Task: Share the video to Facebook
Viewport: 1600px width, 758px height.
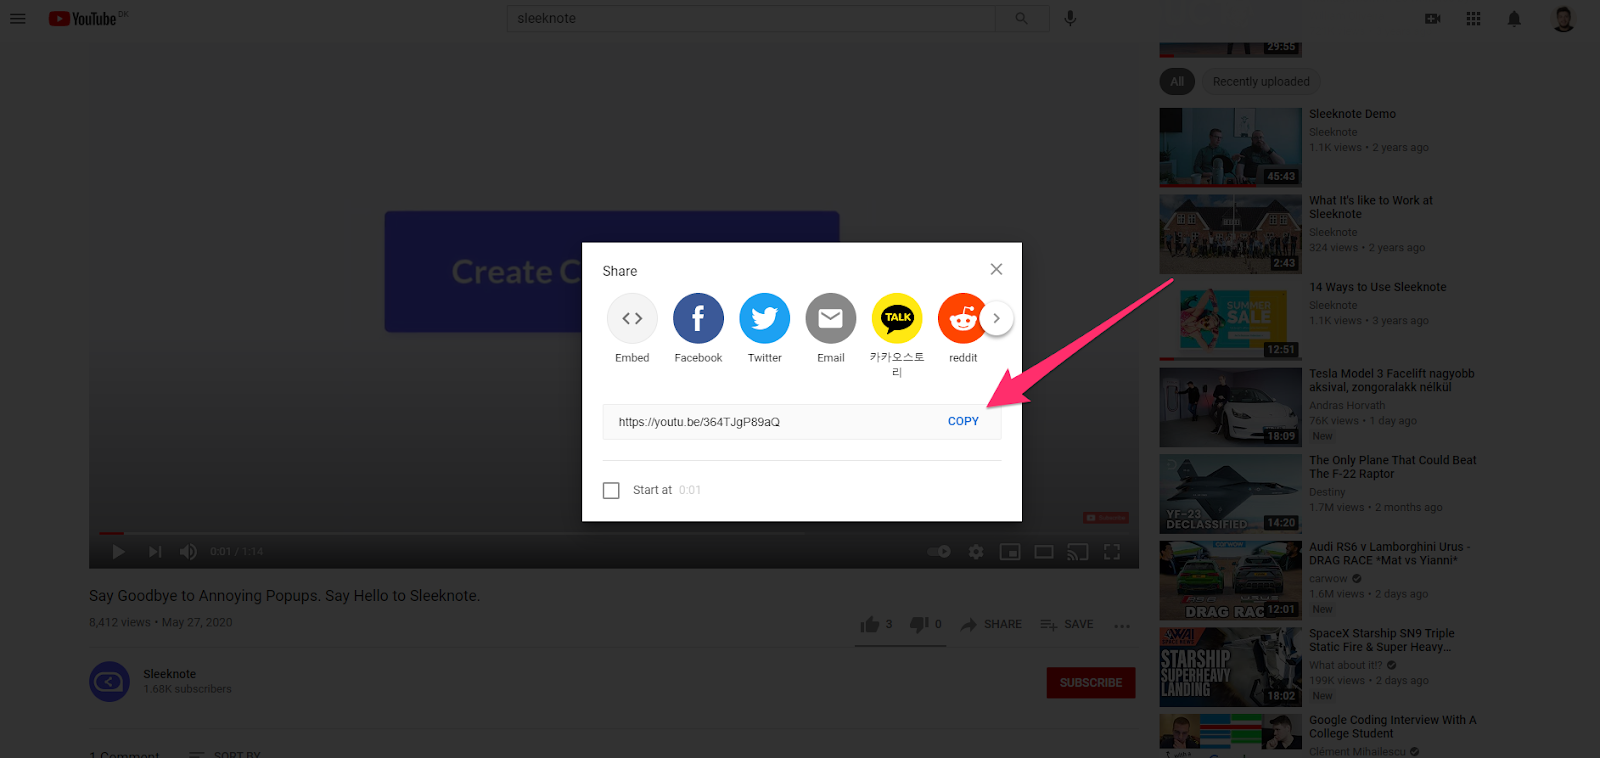Action: (x=698, y=329)
